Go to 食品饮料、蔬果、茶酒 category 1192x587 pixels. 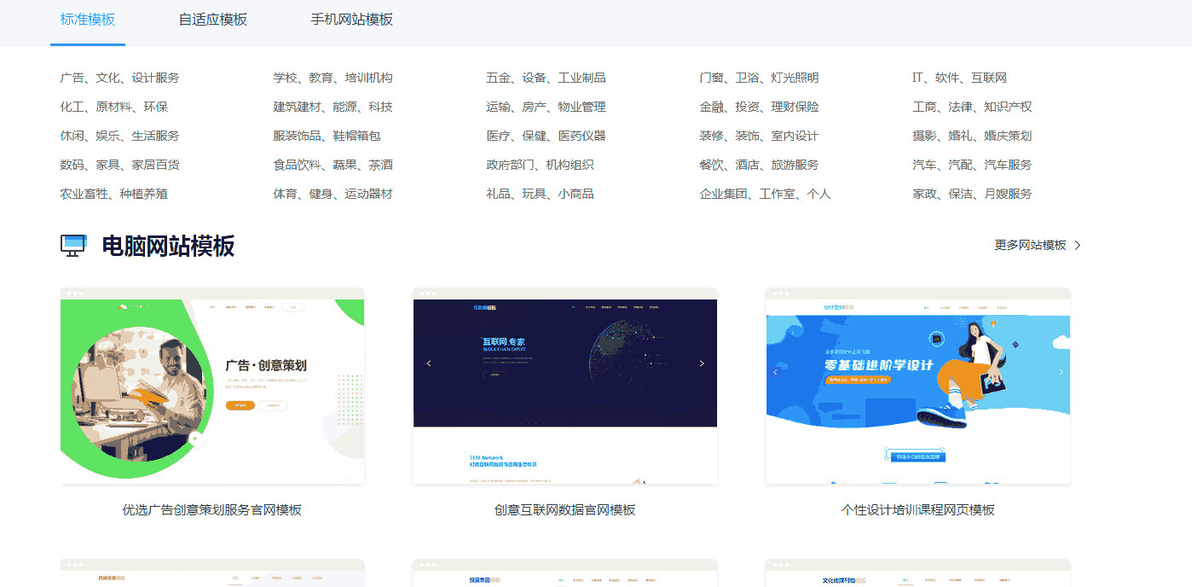click(333, 164)
